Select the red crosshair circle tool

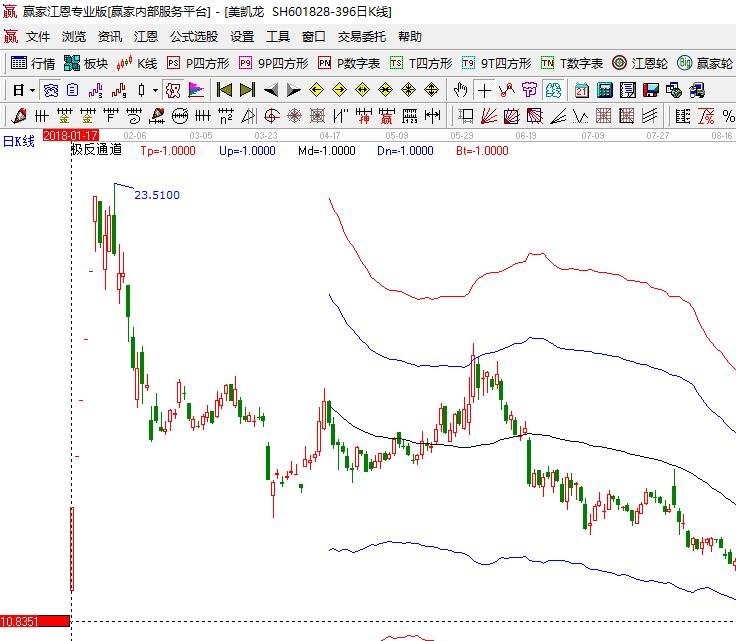(x=272, y=115)
